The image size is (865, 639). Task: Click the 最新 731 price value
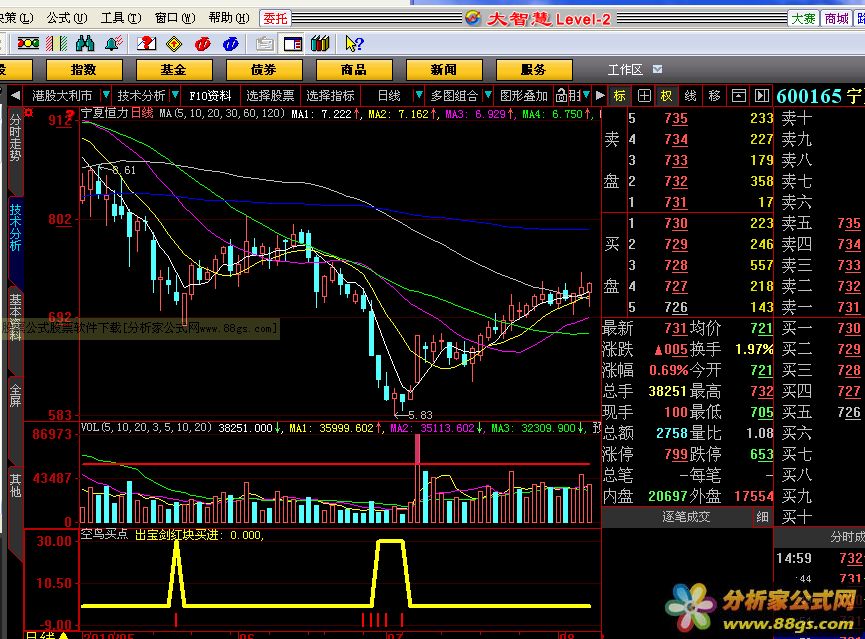click(x=676, y=328)
